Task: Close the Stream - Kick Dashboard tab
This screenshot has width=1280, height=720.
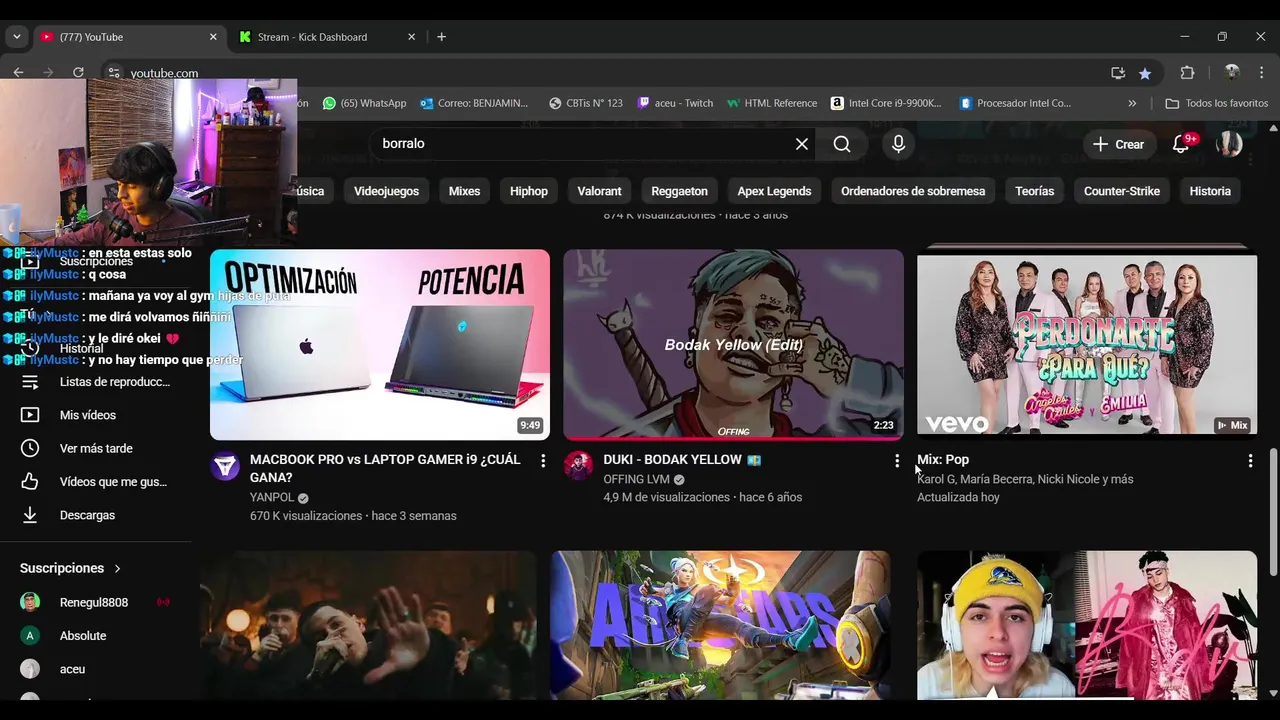Action: pos(411,37)
